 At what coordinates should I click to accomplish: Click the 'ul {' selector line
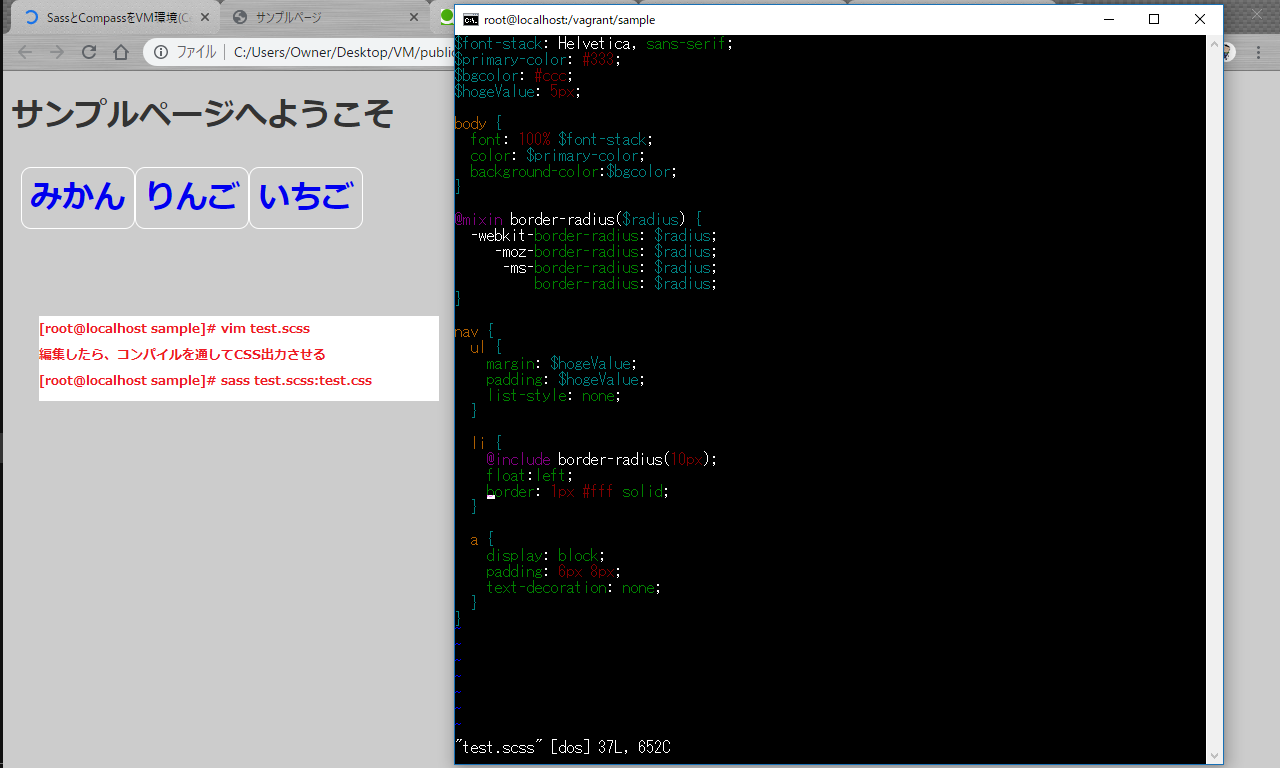click(x=486, y=348)
